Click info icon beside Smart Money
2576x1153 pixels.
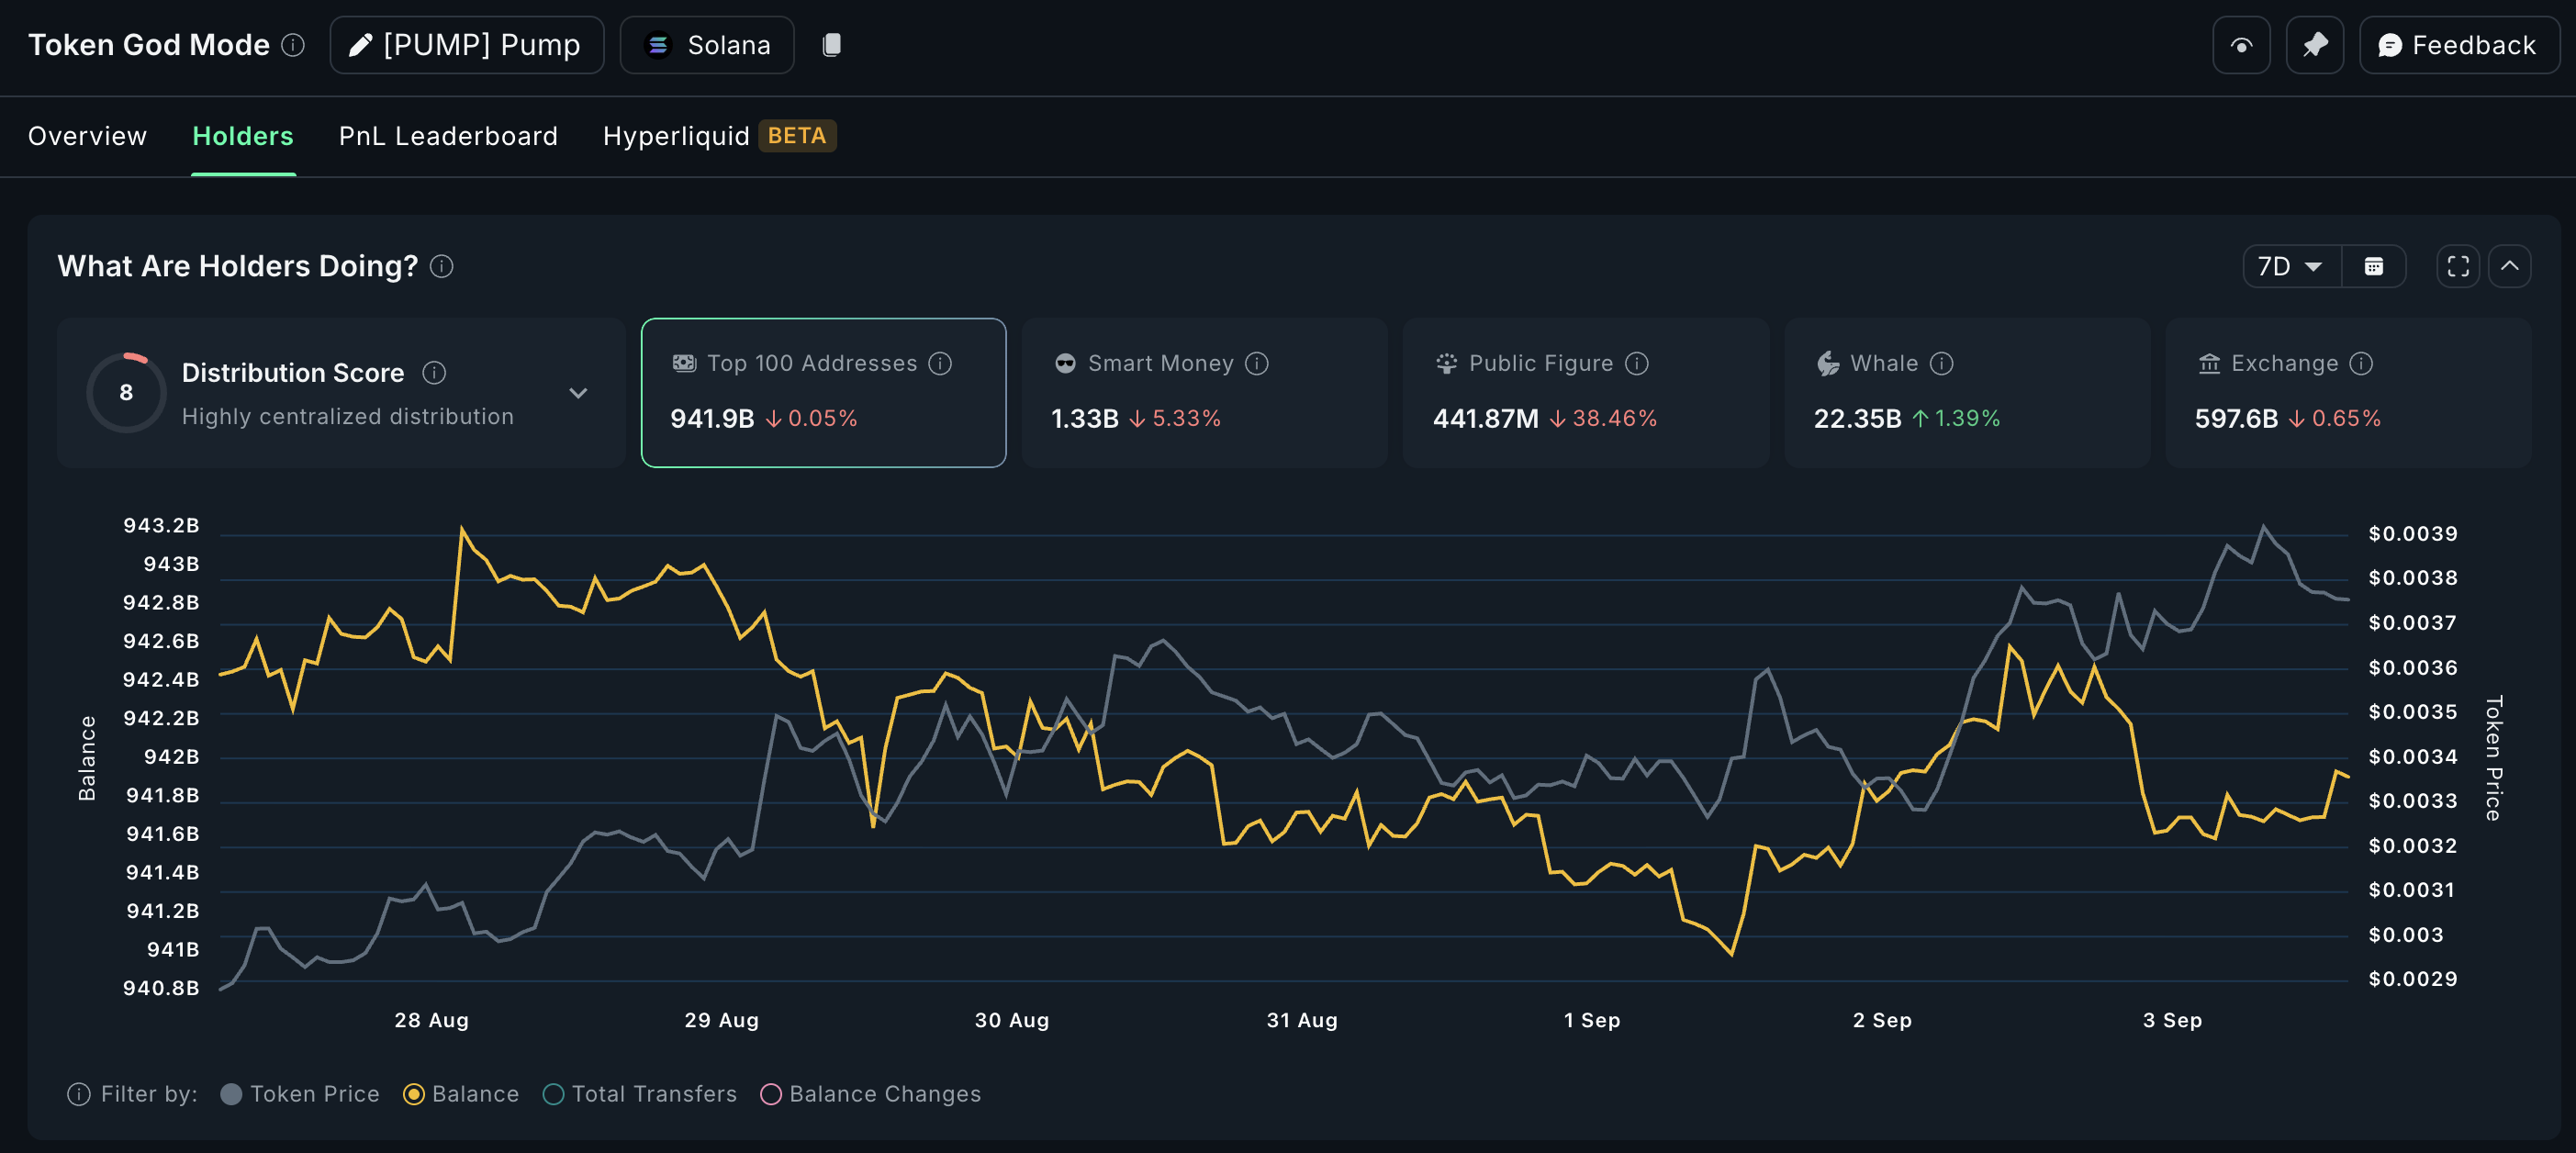[x=1257, y=363]
